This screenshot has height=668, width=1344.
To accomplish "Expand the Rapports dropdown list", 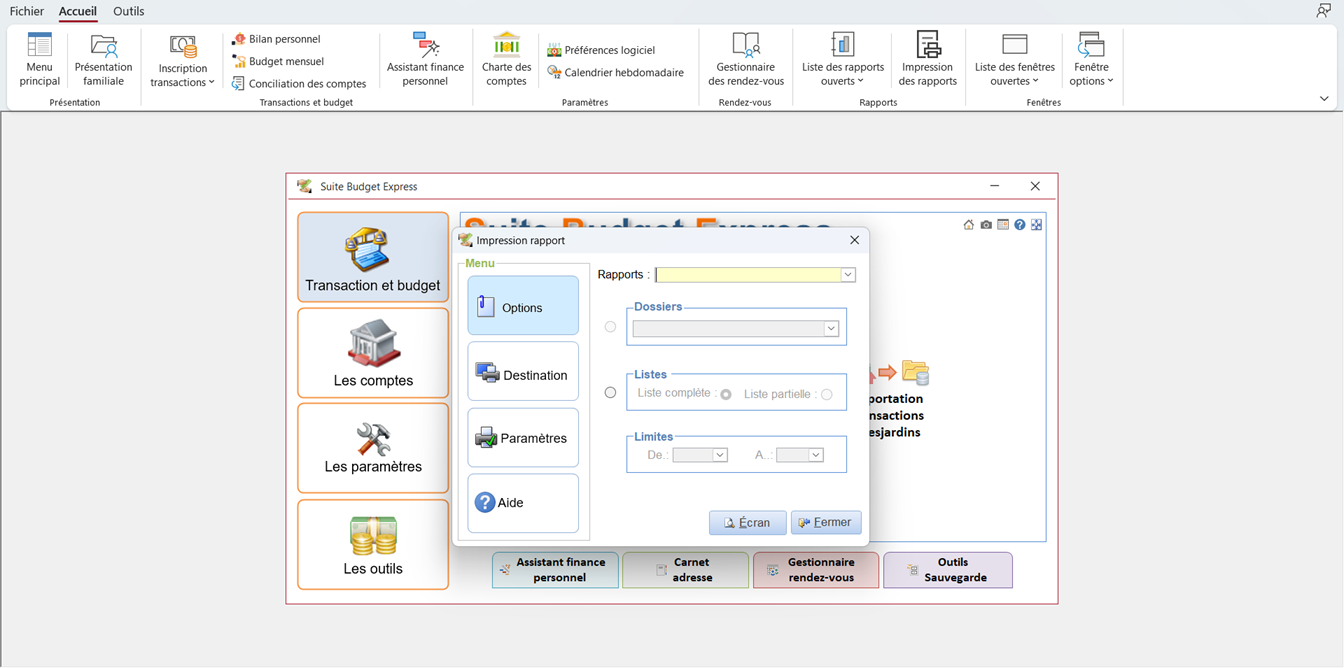I will 847,275.
